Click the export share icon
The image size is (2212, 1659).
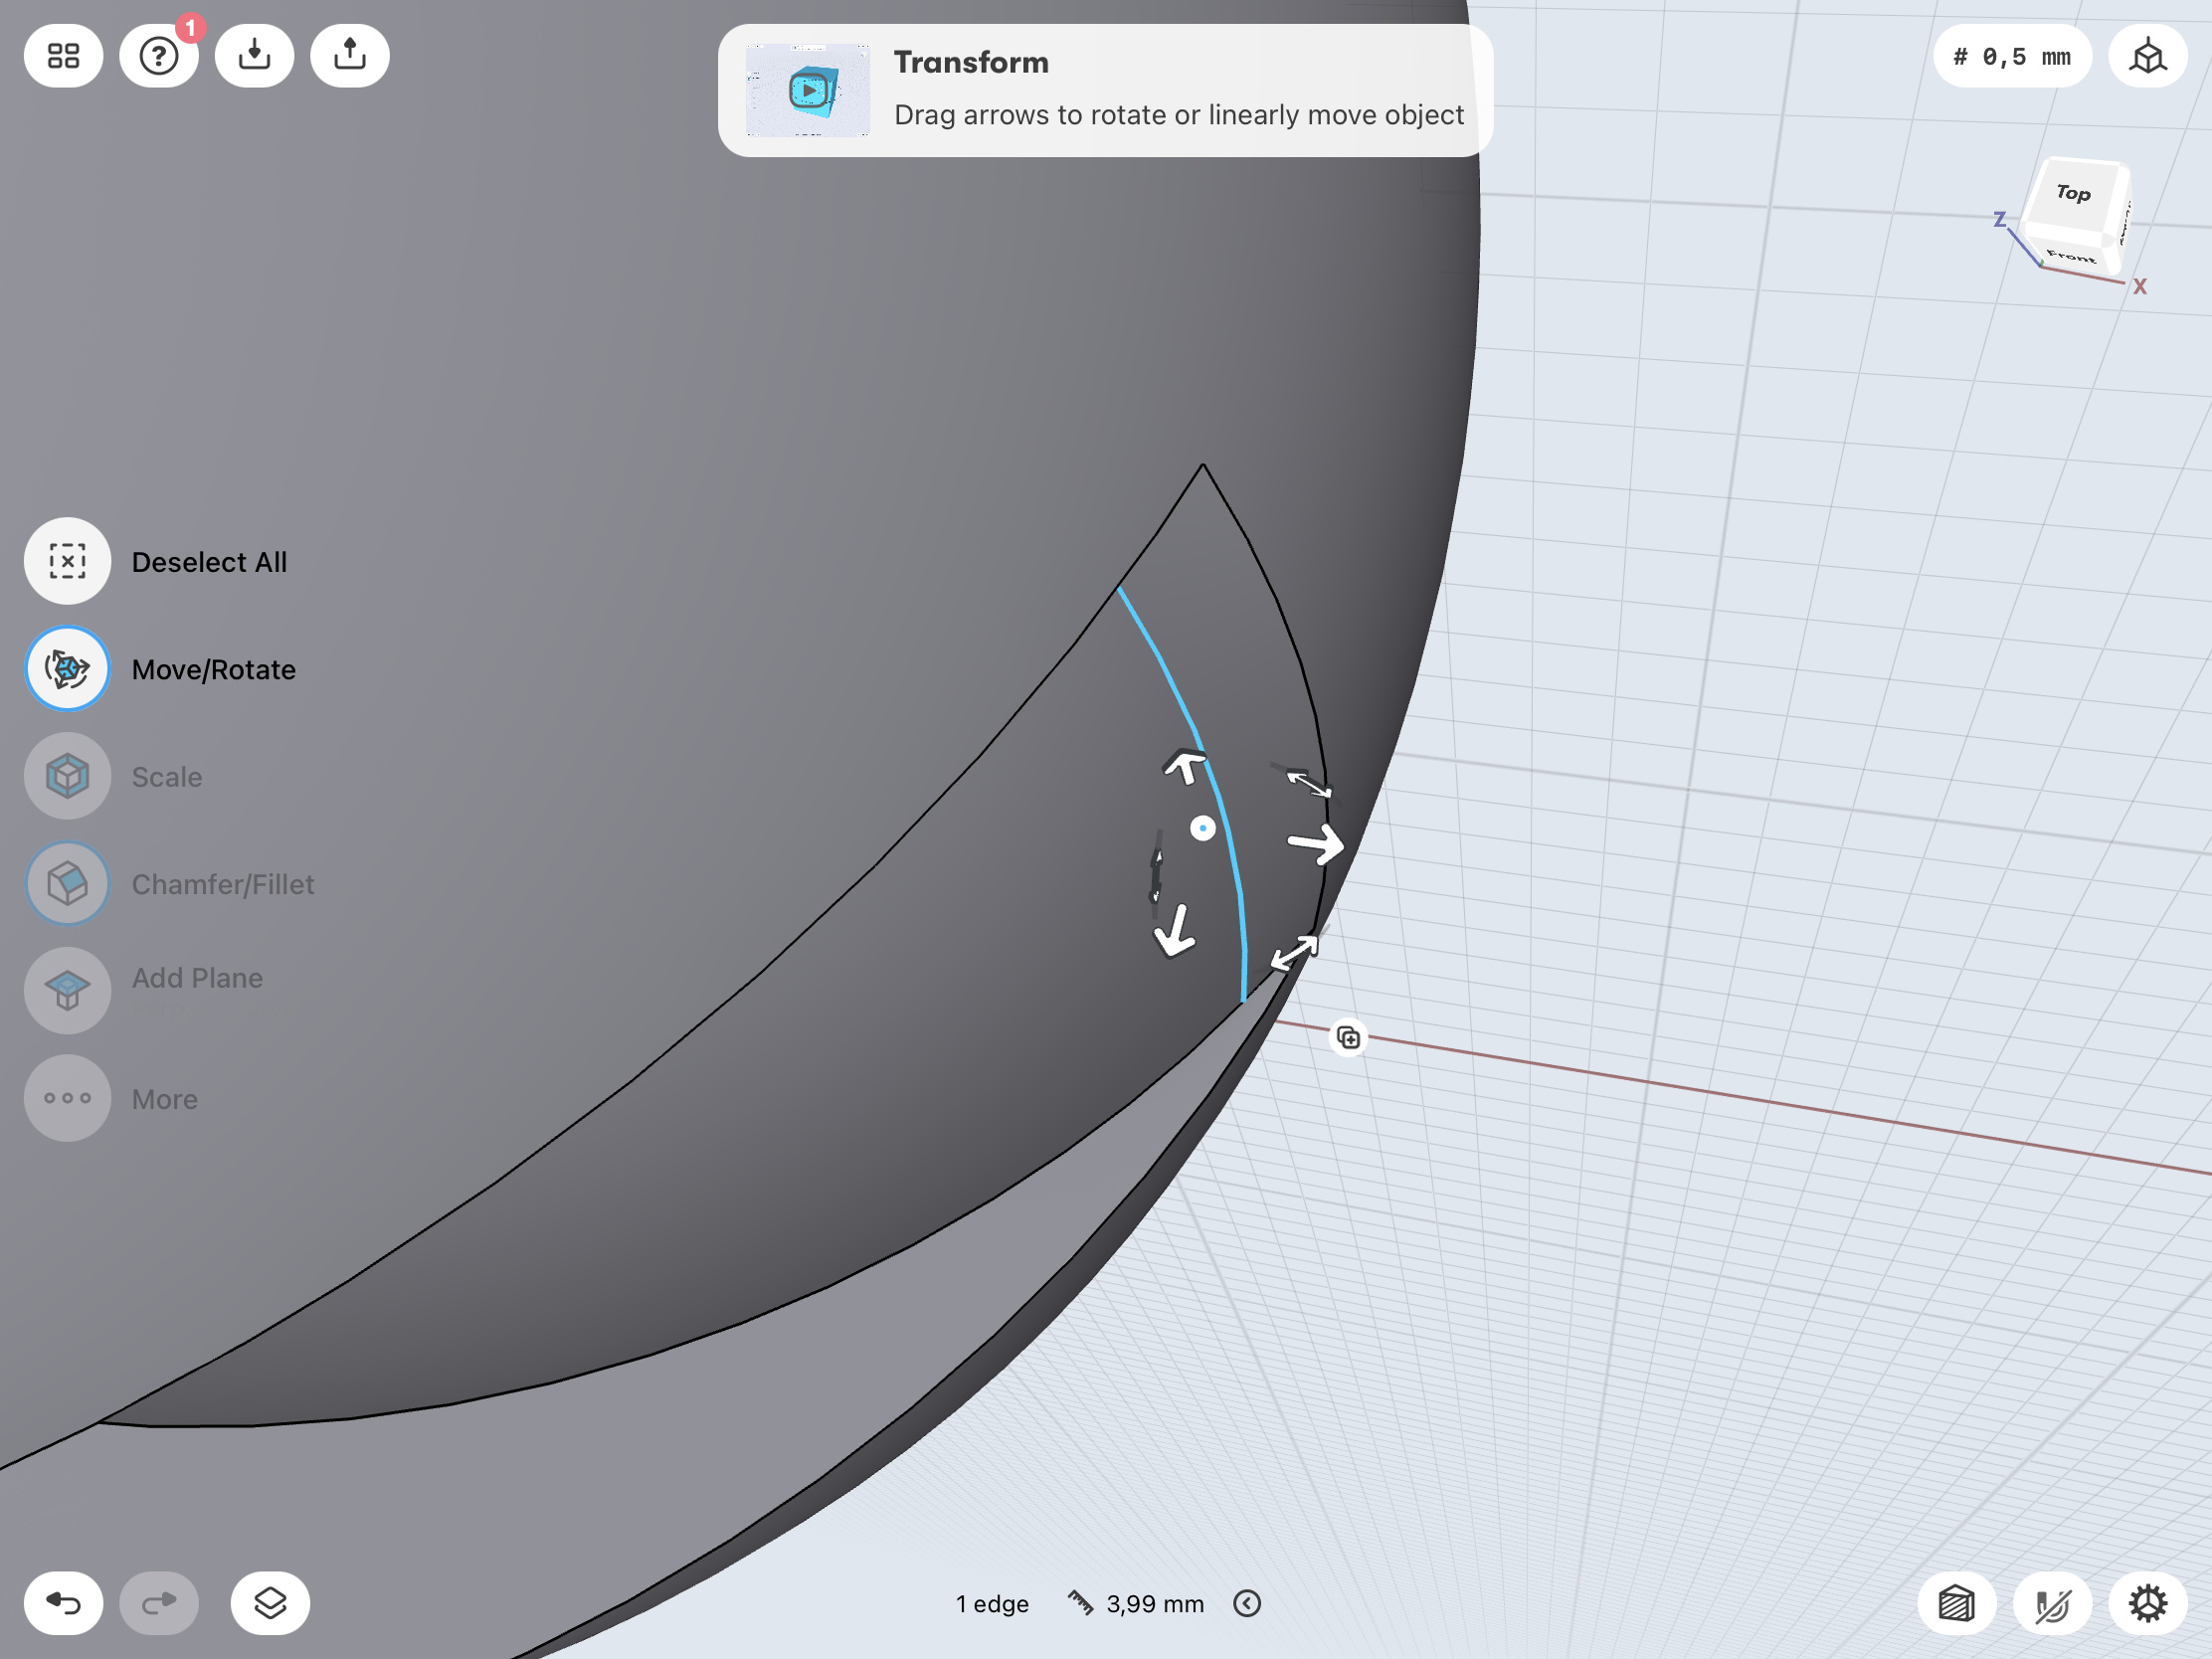[349, 56]
